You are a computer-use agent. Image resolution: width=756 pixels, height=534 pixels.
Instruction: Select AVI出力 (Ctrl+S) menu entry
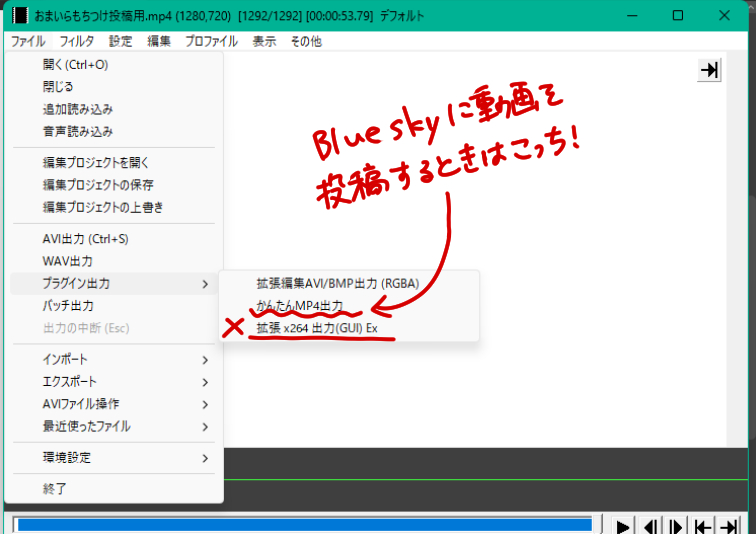pyautogui.click(x=85, y=239)
